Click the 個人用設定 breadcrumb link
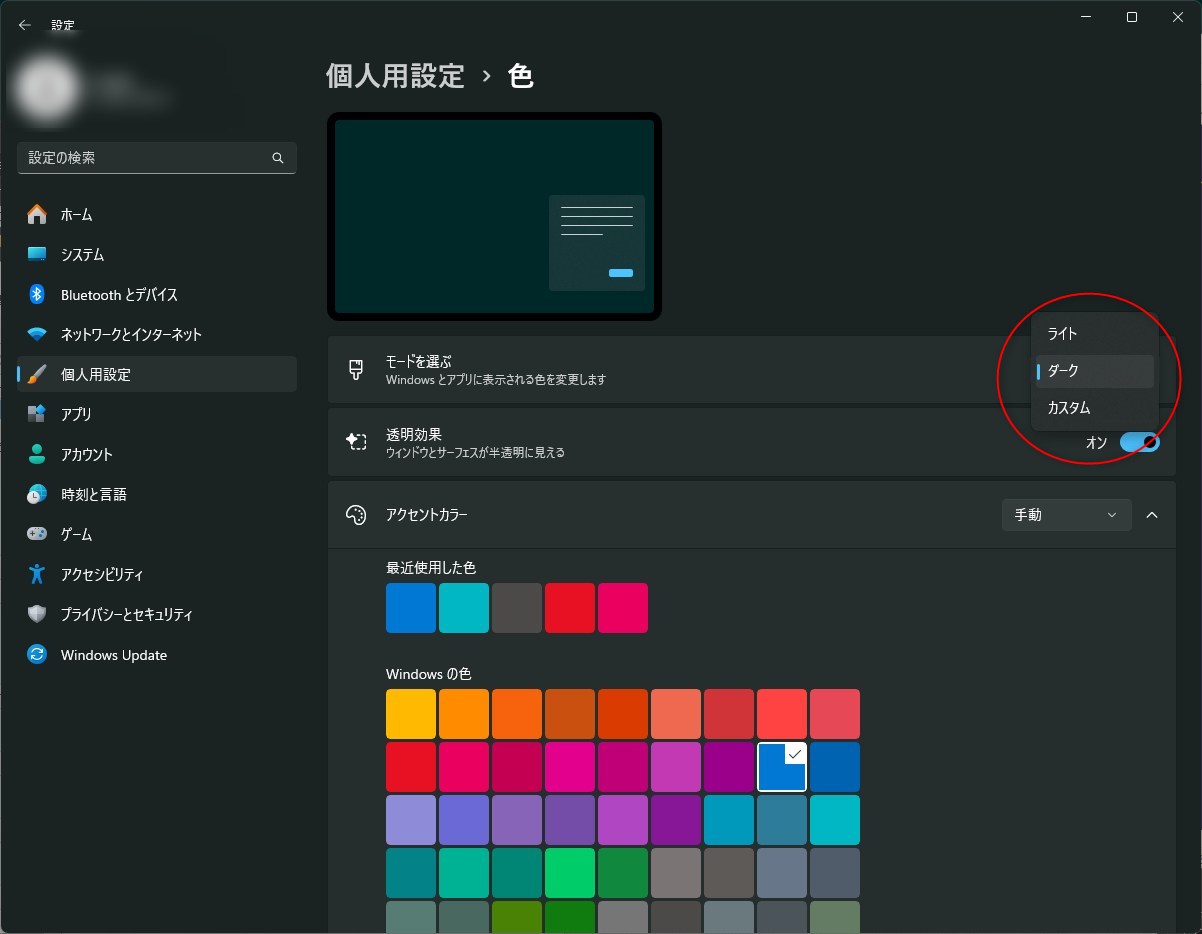1202x934 pixels. pyautogui.click(x=395, y=76)
